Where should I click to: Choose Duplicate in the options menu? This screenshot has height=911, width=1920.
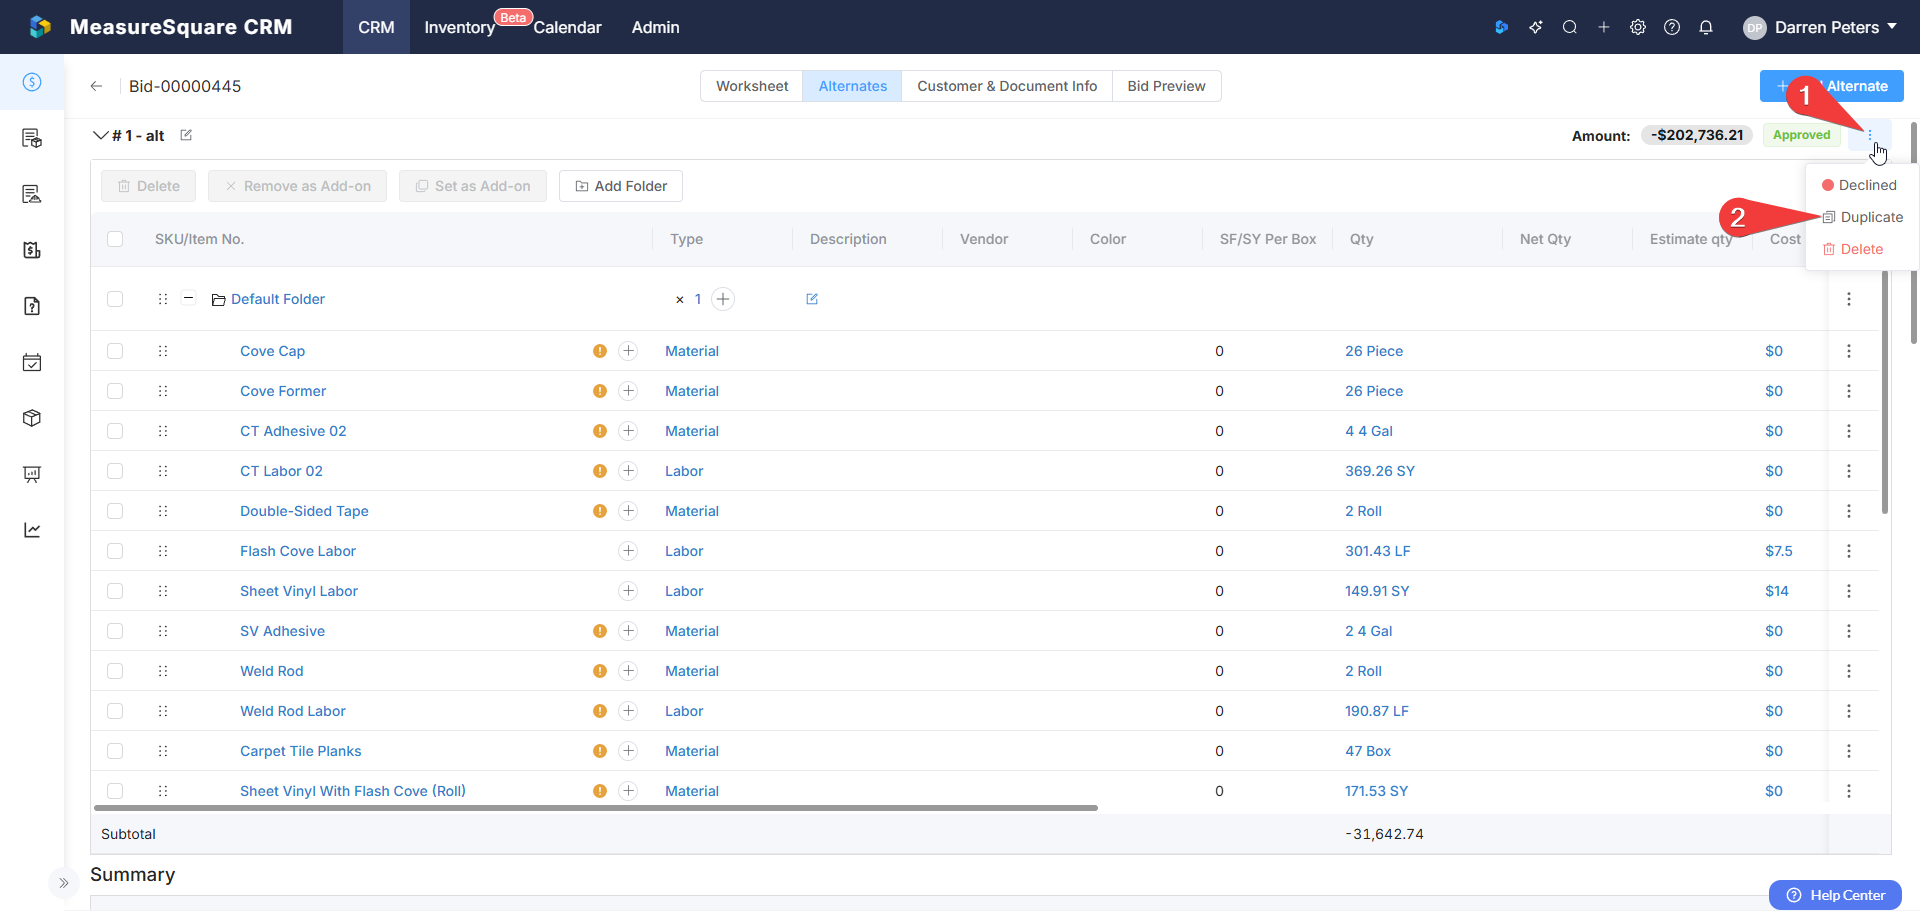click(1863, 217)
